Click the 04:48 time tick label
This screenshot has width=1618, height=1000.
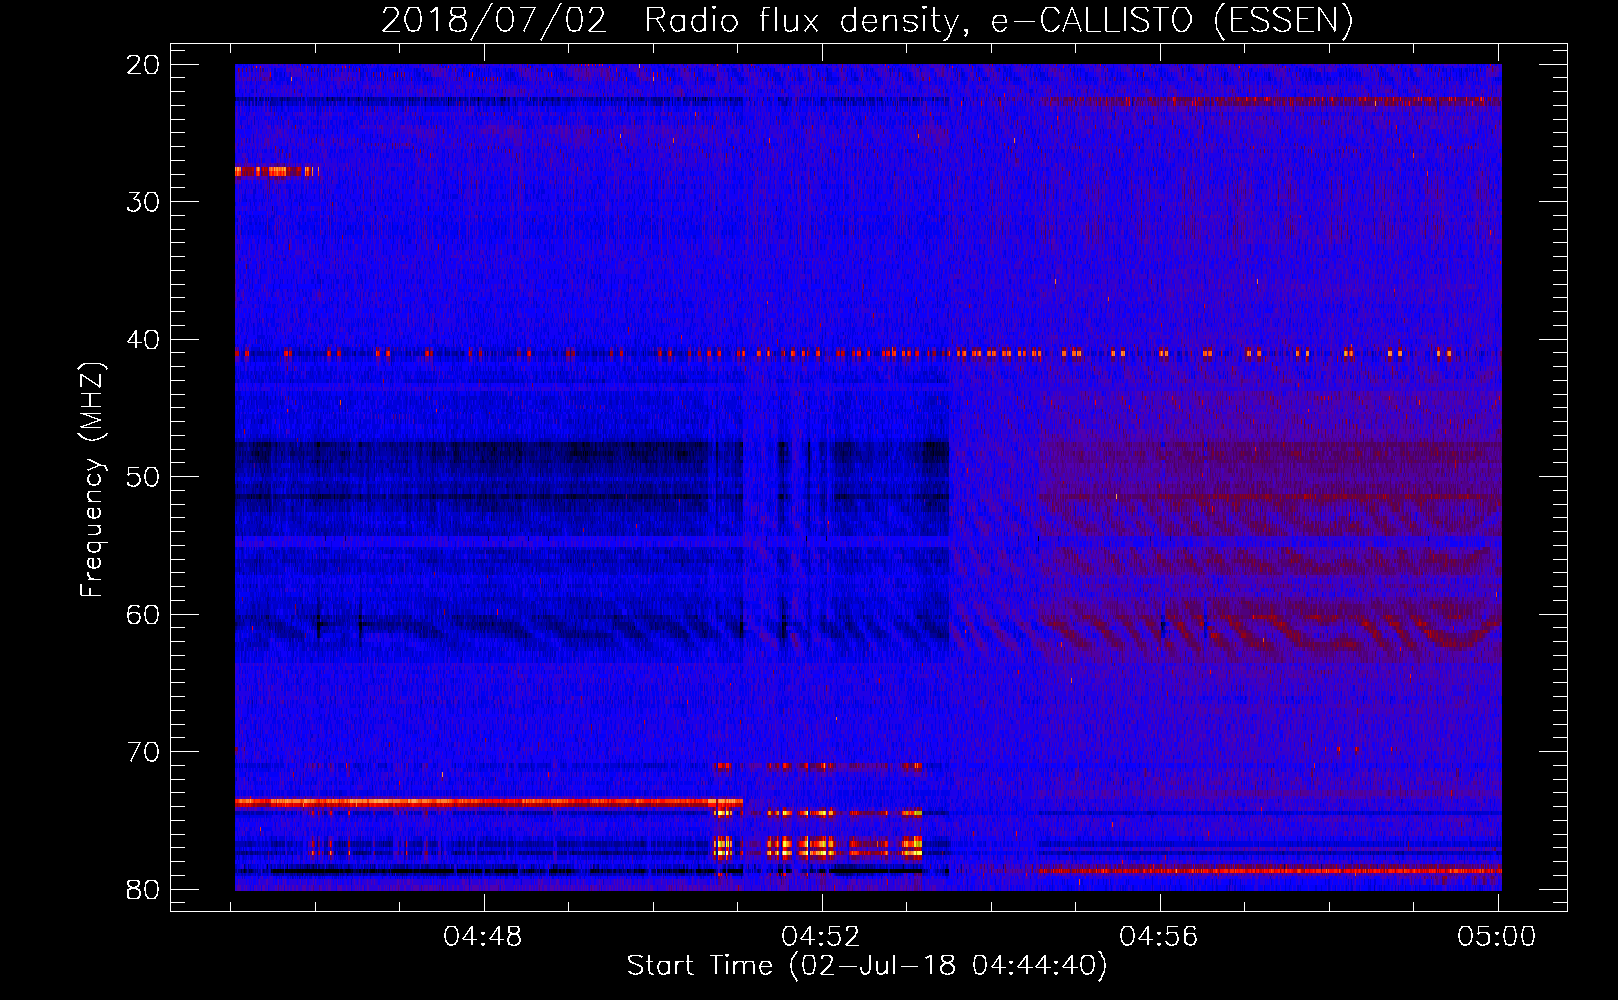pos(483,937)
